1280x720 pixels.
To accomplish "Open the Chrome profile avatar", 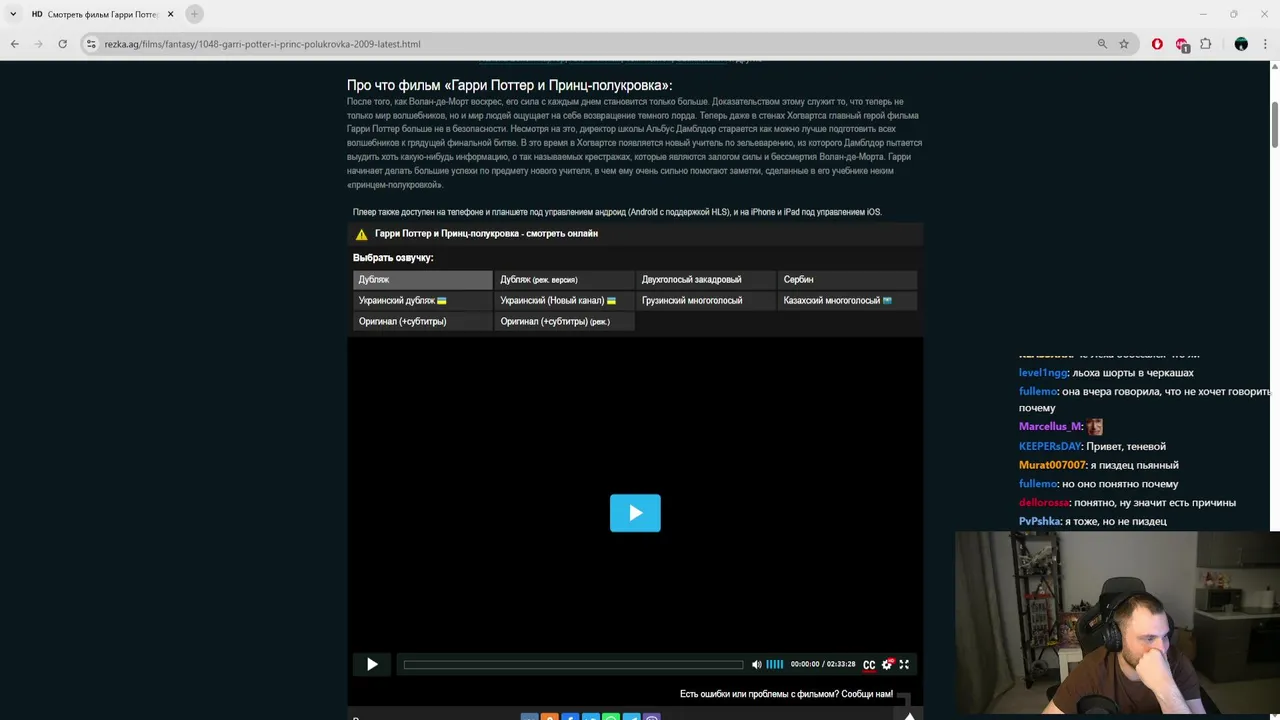I will click(x=1241, y=44).
